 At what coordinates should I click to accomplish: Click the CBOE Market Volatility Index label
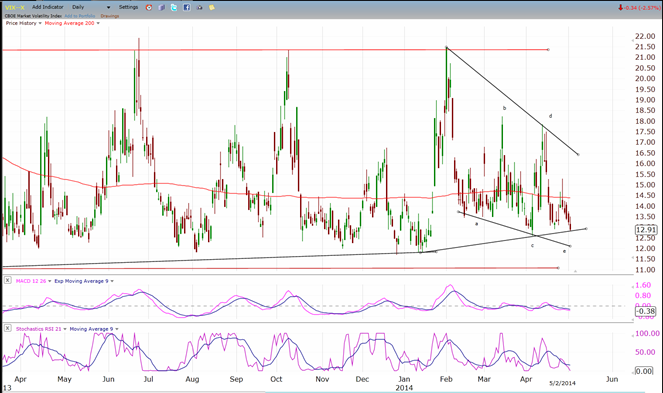(x=33, y=16)
